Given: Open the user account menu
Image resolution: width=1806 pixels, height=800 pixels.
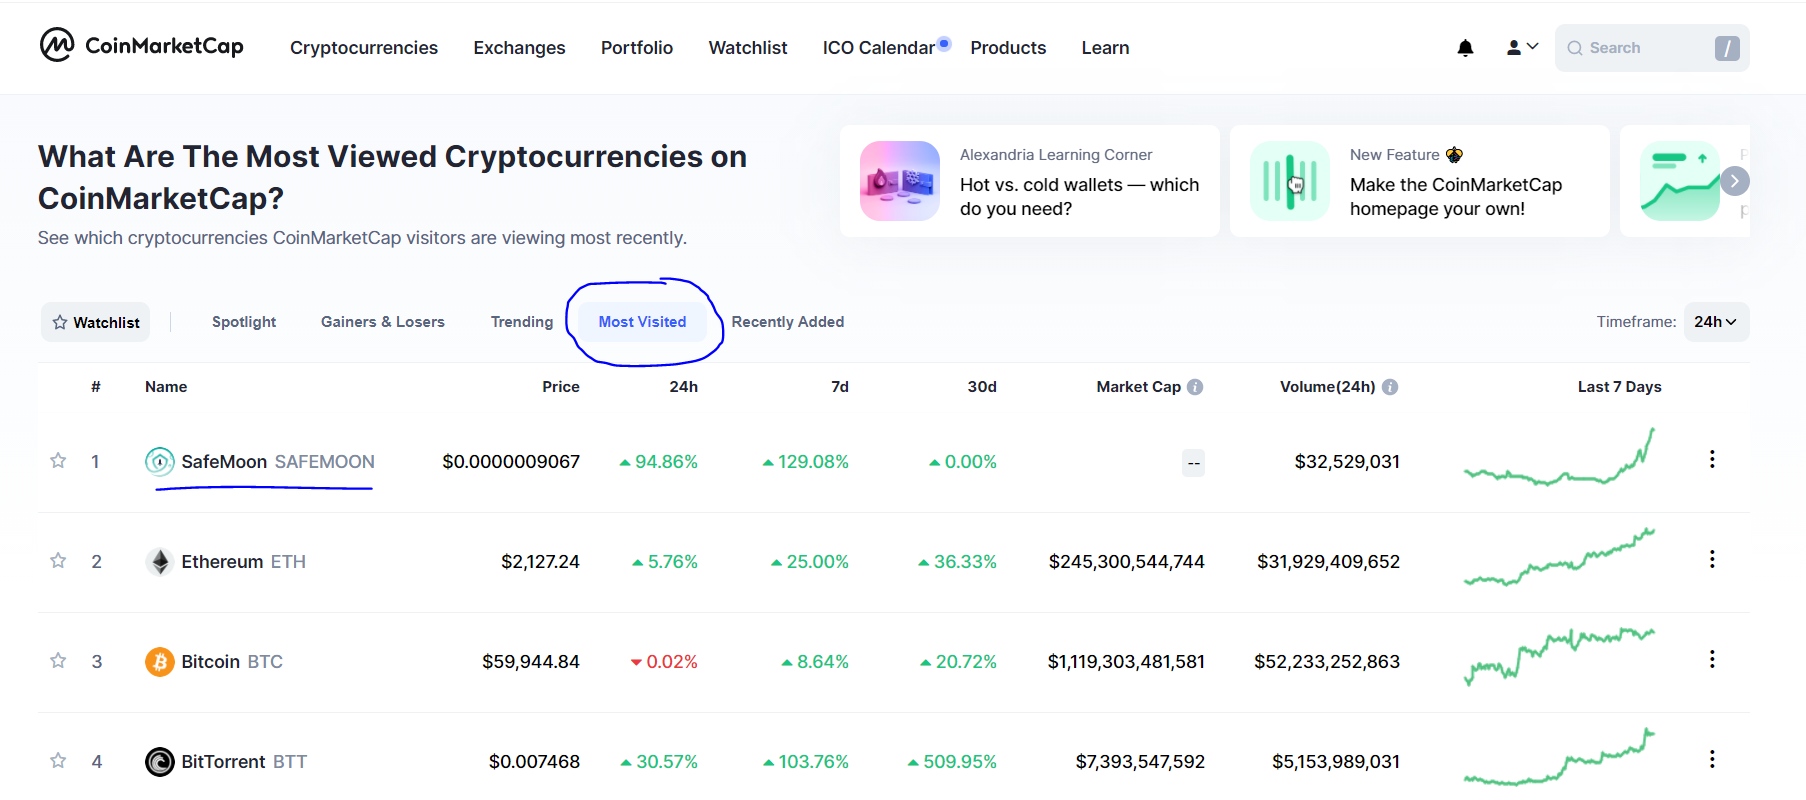Looking at the screenshot, I should click(1522, 47).
